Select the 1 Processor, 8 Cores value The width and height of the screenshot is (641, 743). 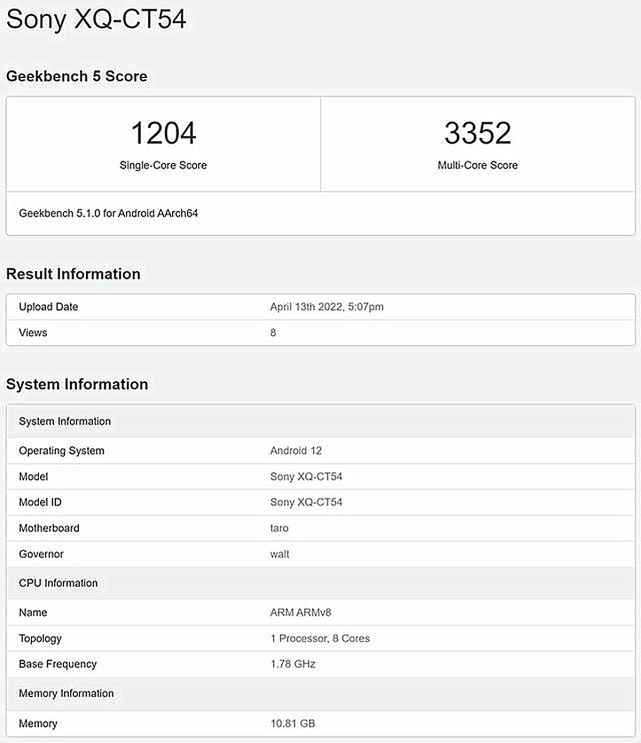[320, 639]
